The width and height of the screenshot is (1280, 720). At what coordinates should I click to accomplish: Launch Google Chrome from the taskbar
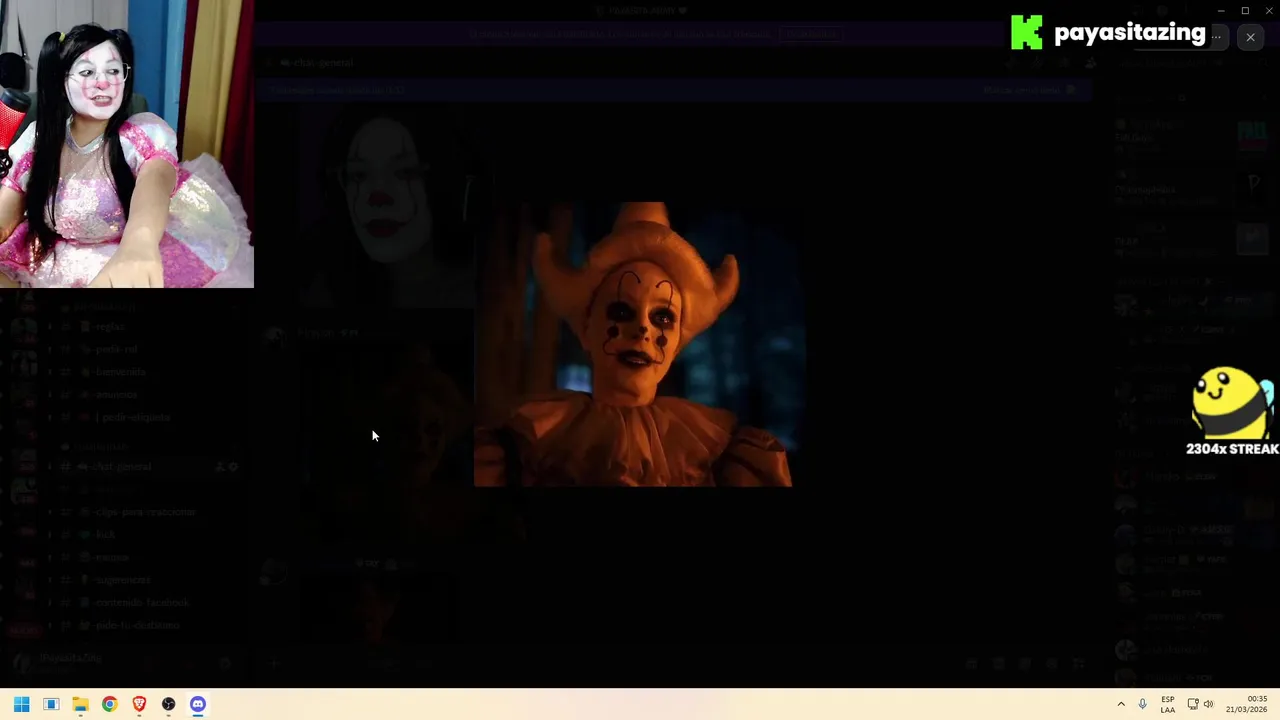(110, 704)
